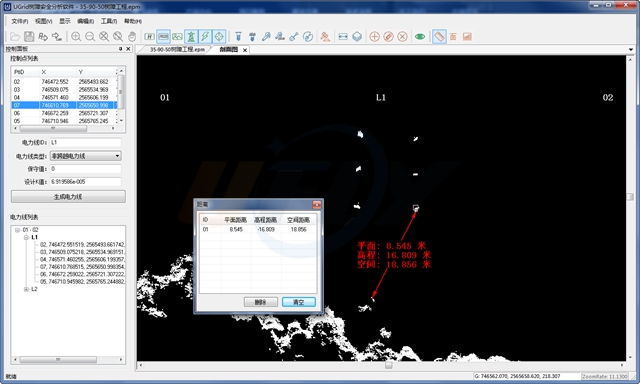Toggle the RGB display mode button

tap(163, 37)
